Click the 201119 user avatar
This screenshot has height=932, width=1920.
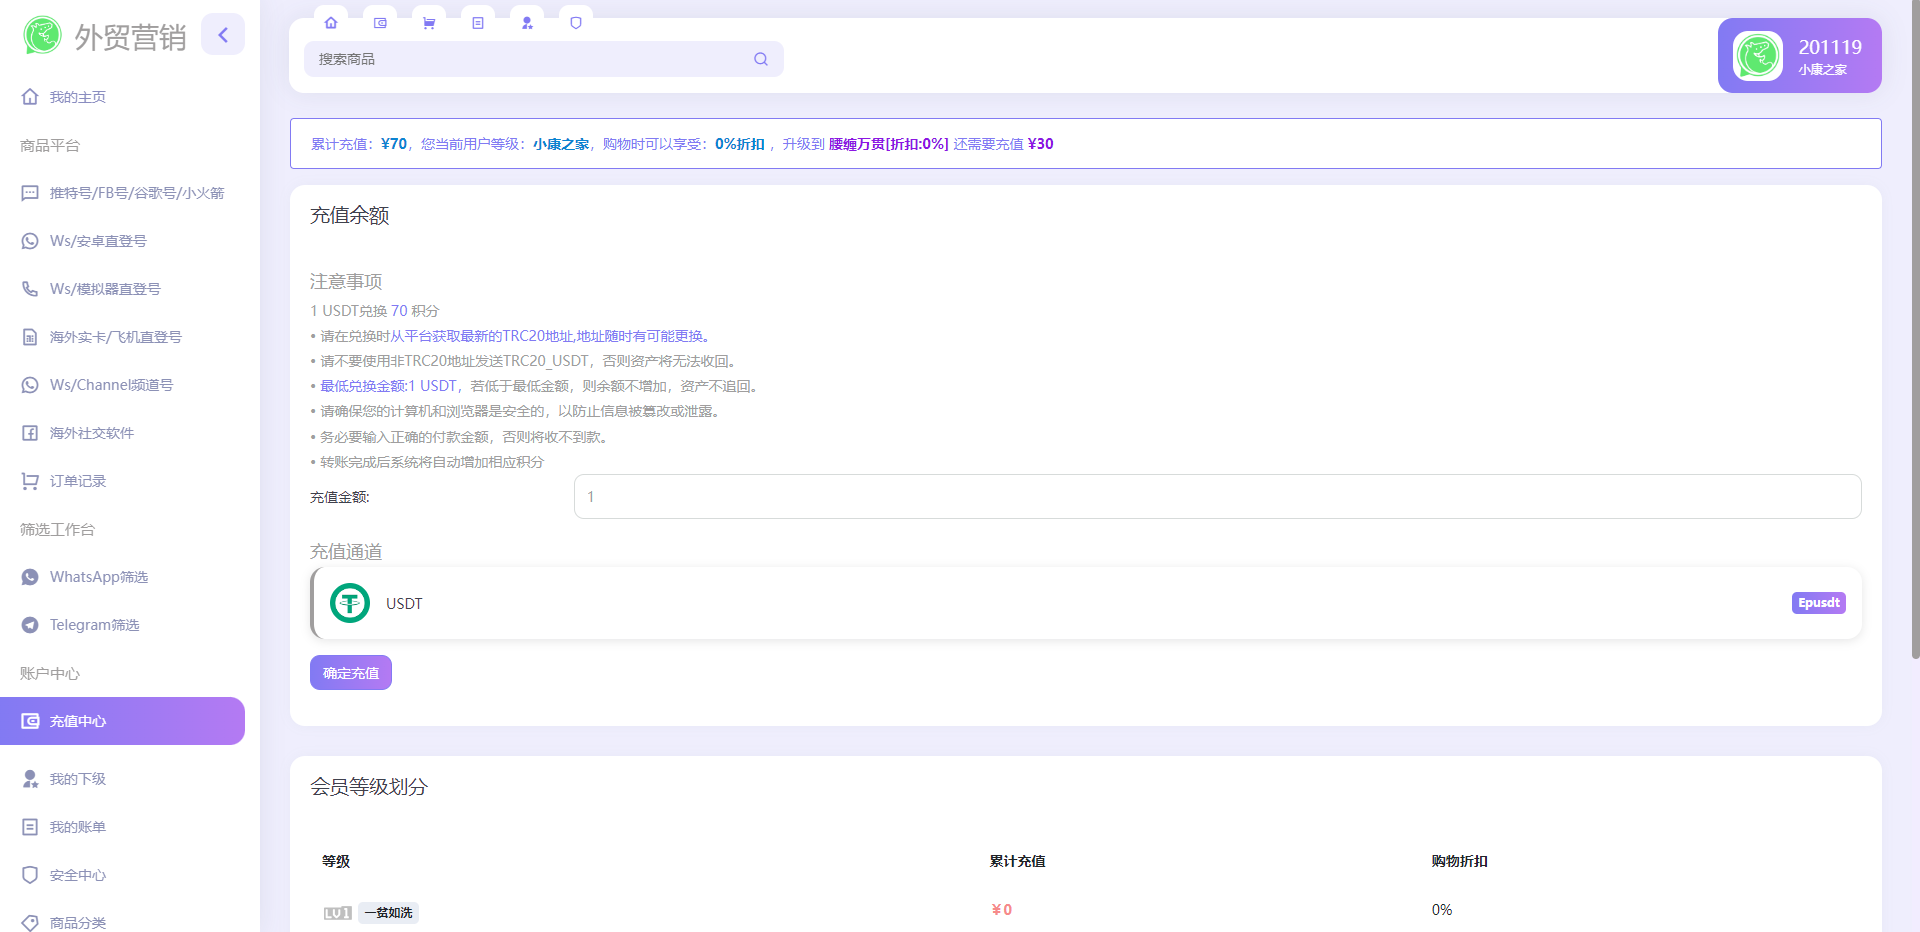point(1757,55)
